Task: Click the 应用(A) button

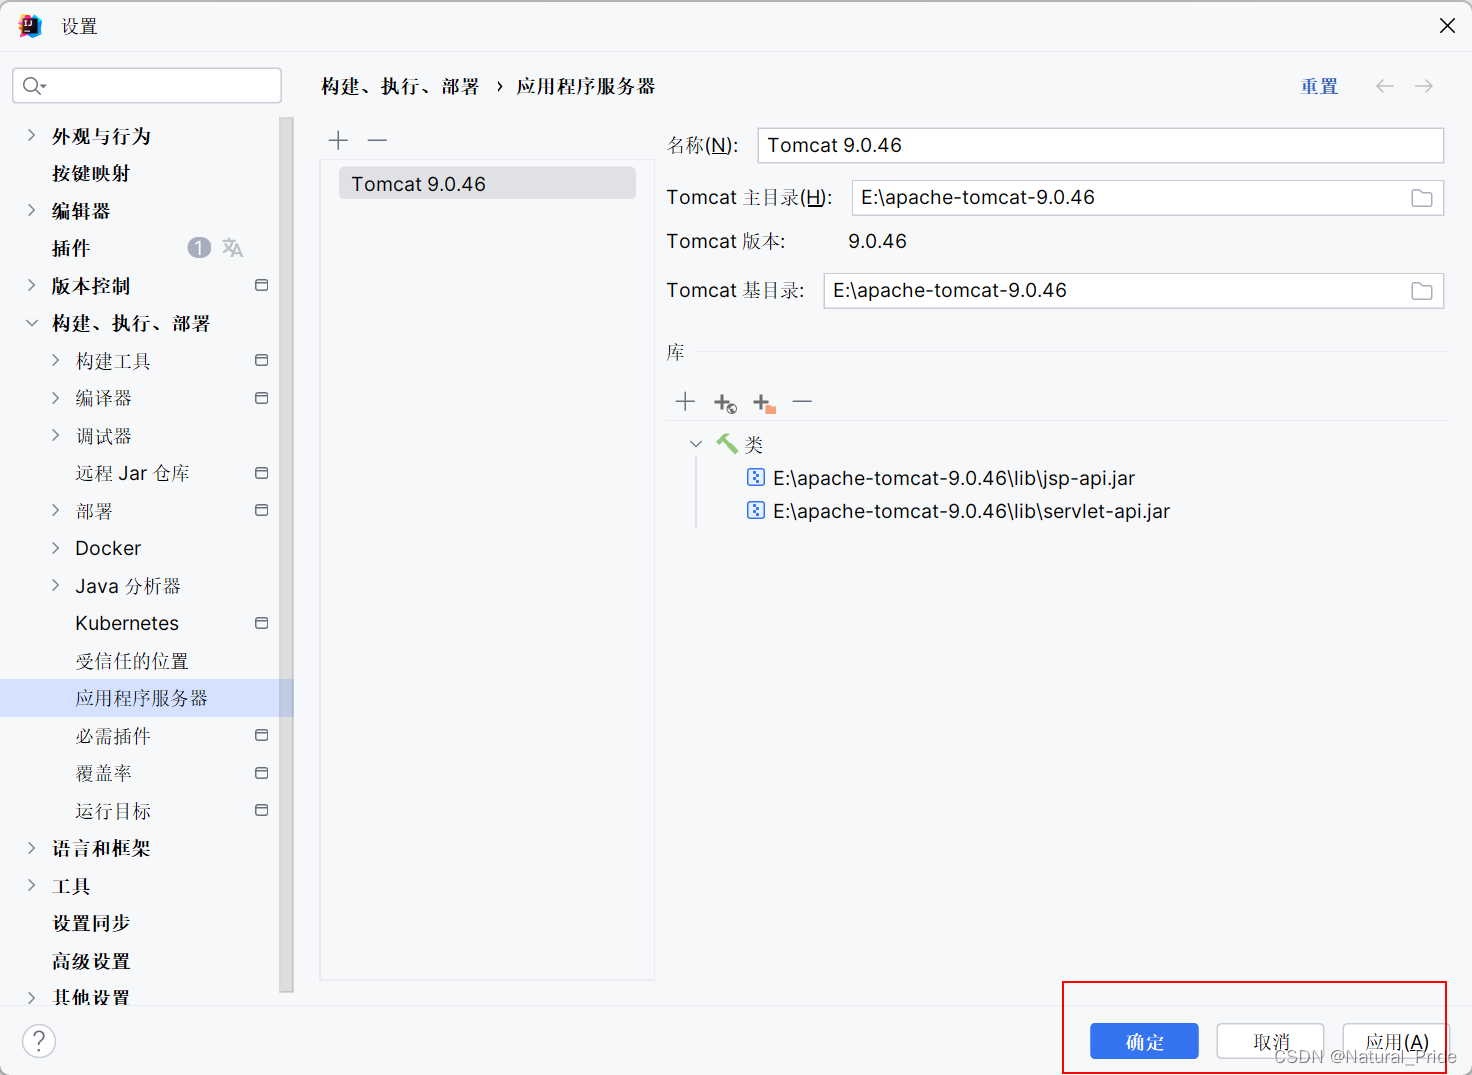Action: coord(1396,1041)
